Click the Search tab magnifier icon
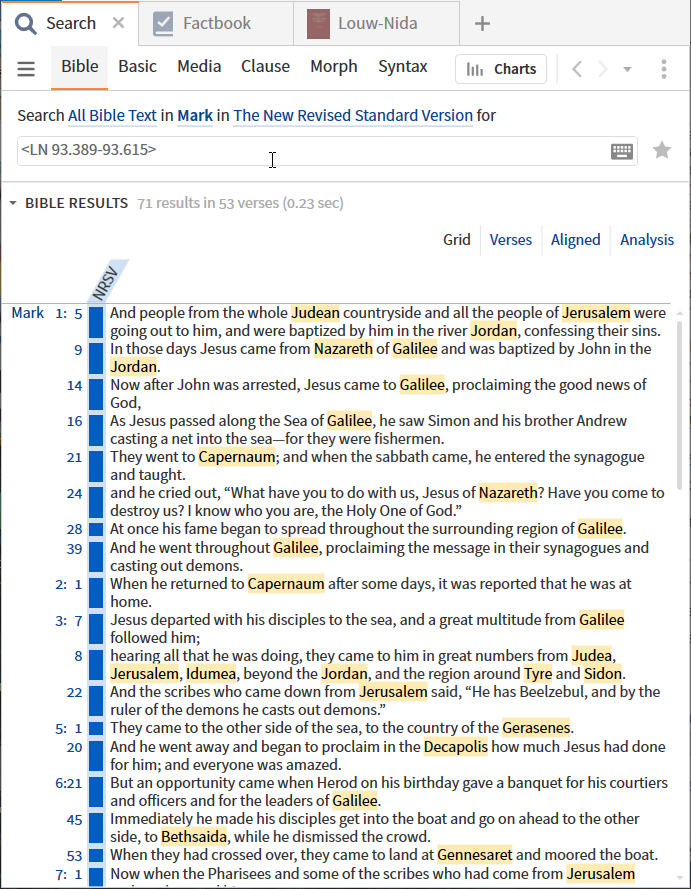Image resolution: width=691 pixels, height=889 pixels. (x=26, y=24)
